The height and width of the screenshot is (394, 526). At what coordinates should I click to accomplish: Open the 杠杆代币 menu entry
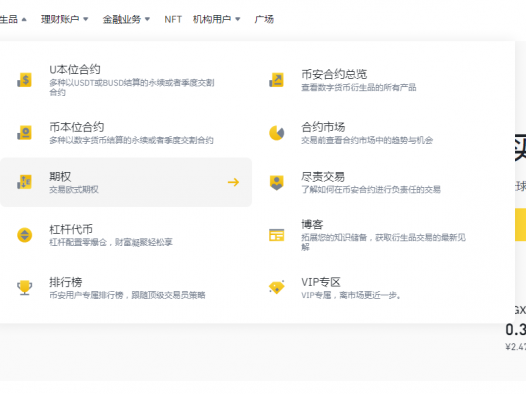(126, 235)
